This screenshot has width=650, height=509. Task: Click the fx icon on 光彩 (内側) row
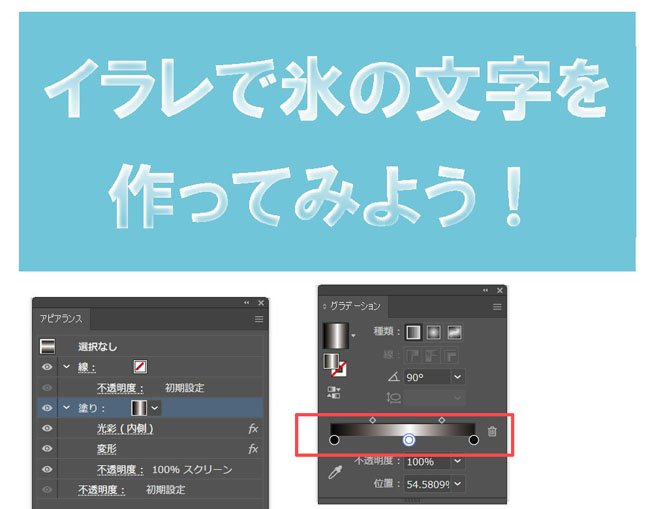[253, 429]
